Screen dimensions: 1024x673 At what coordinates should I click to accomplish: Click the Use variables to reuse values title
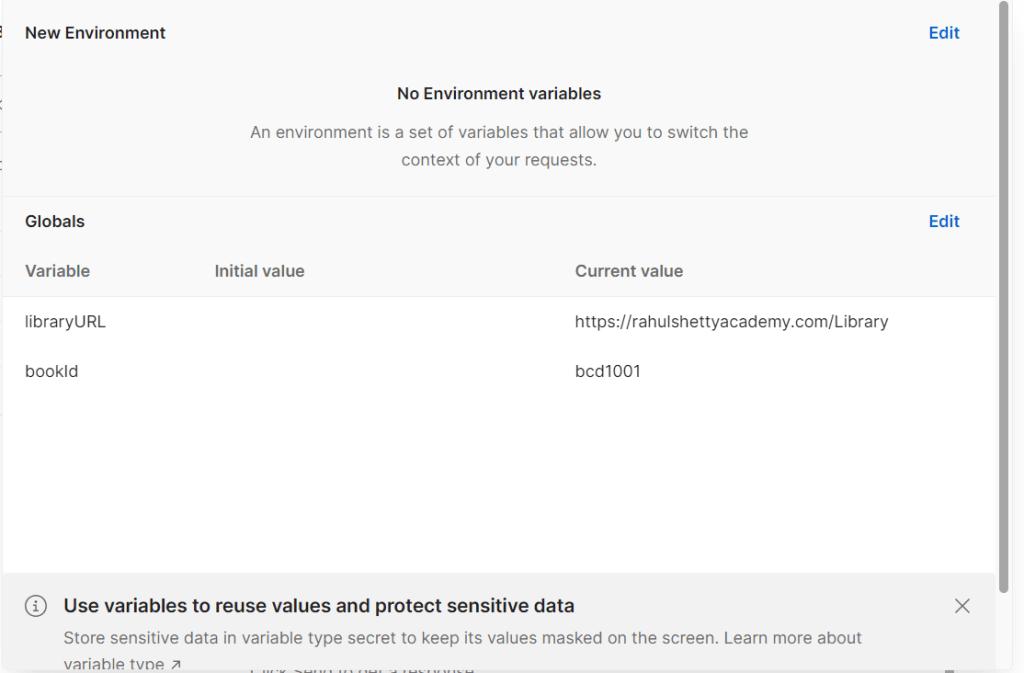[x=319, y=606]
